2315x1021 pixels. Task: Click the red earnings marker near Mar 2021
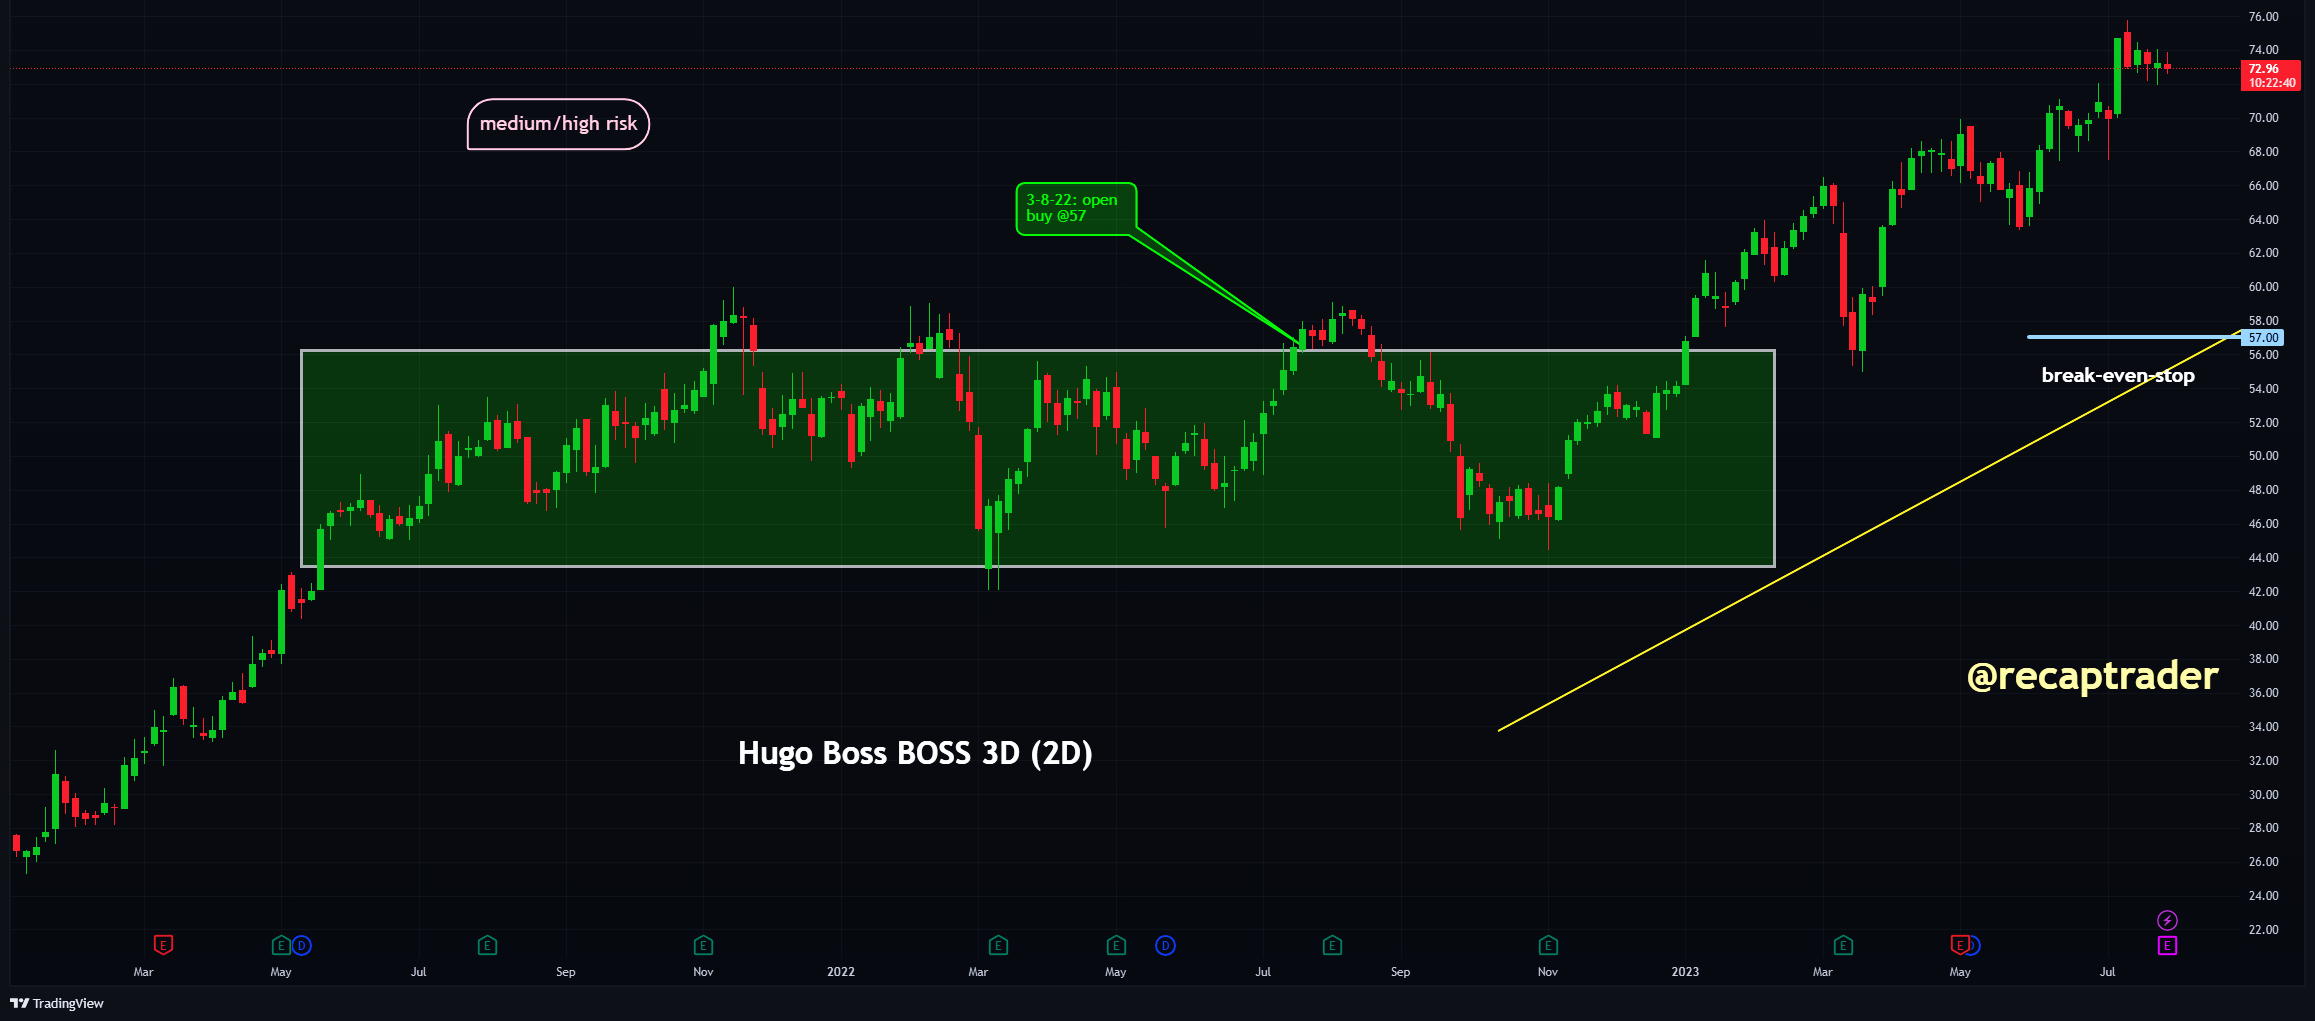point(163,944)
